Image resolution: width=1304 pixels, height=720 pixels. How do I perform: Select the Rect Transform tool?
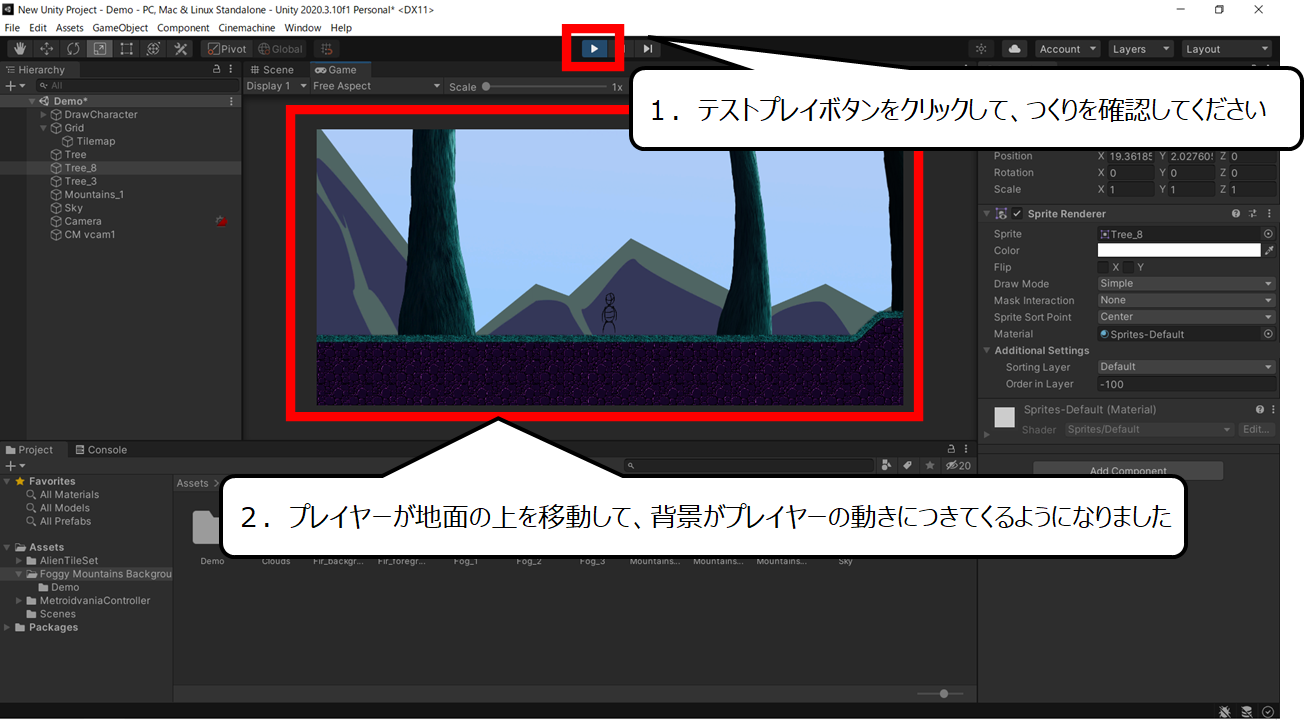point(127,48)
